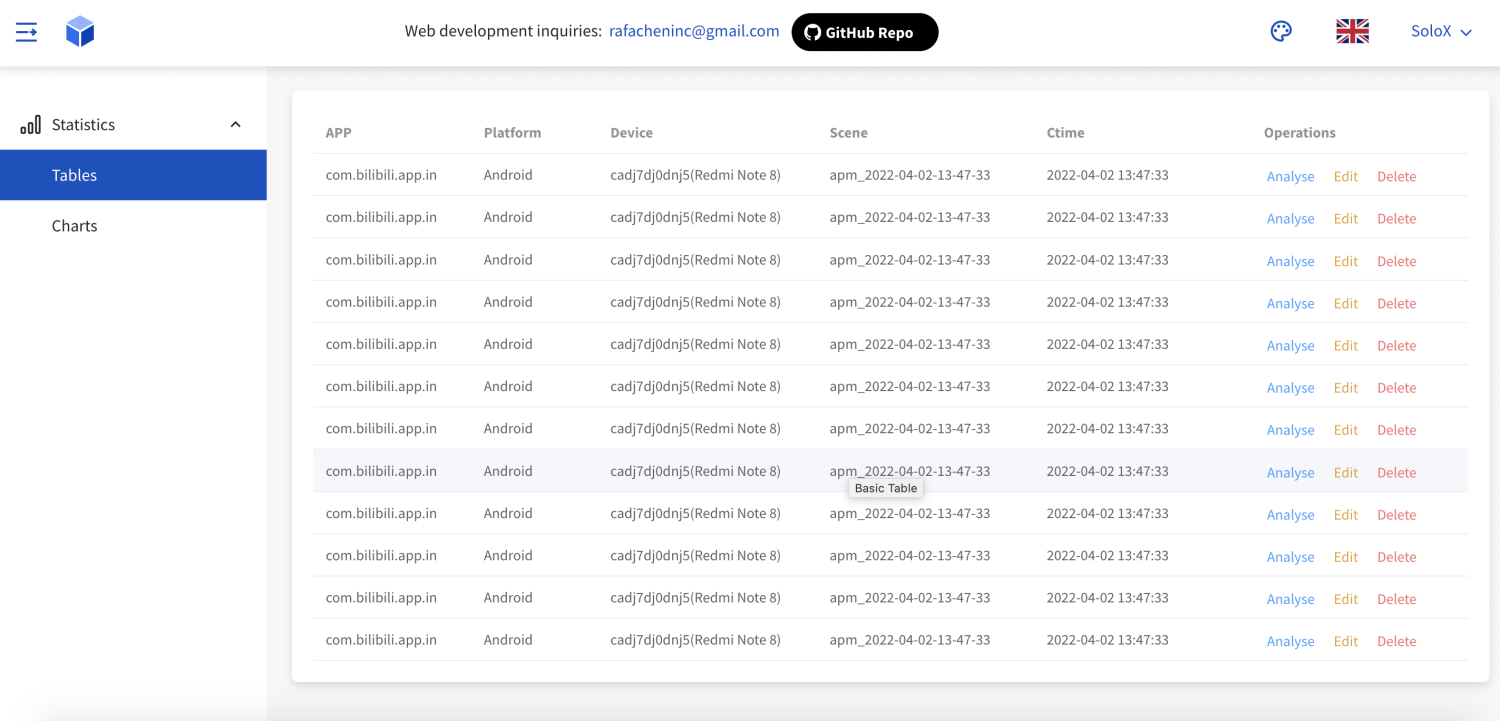Go to Charts in the sidebar
The width and height of the screenshot is (1500, 721).
pyautogui.click(x=133, y=226)
